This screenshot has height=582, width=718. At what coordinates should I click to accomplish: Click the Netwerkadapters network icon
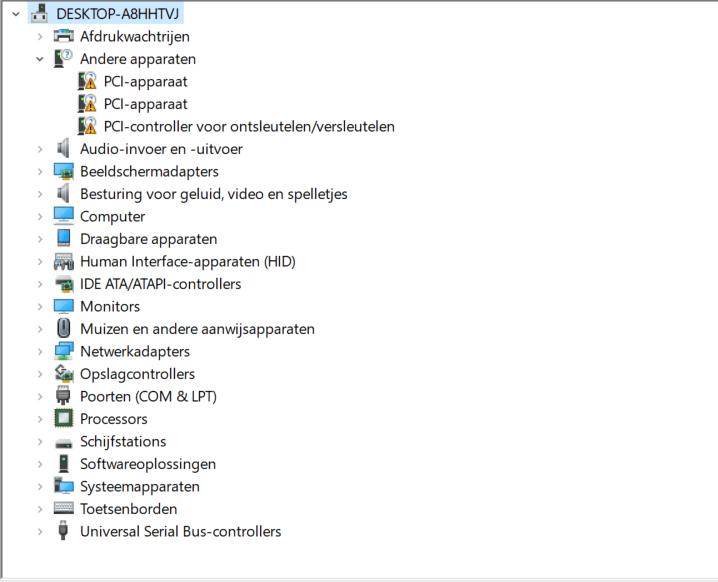coord(63,351)
